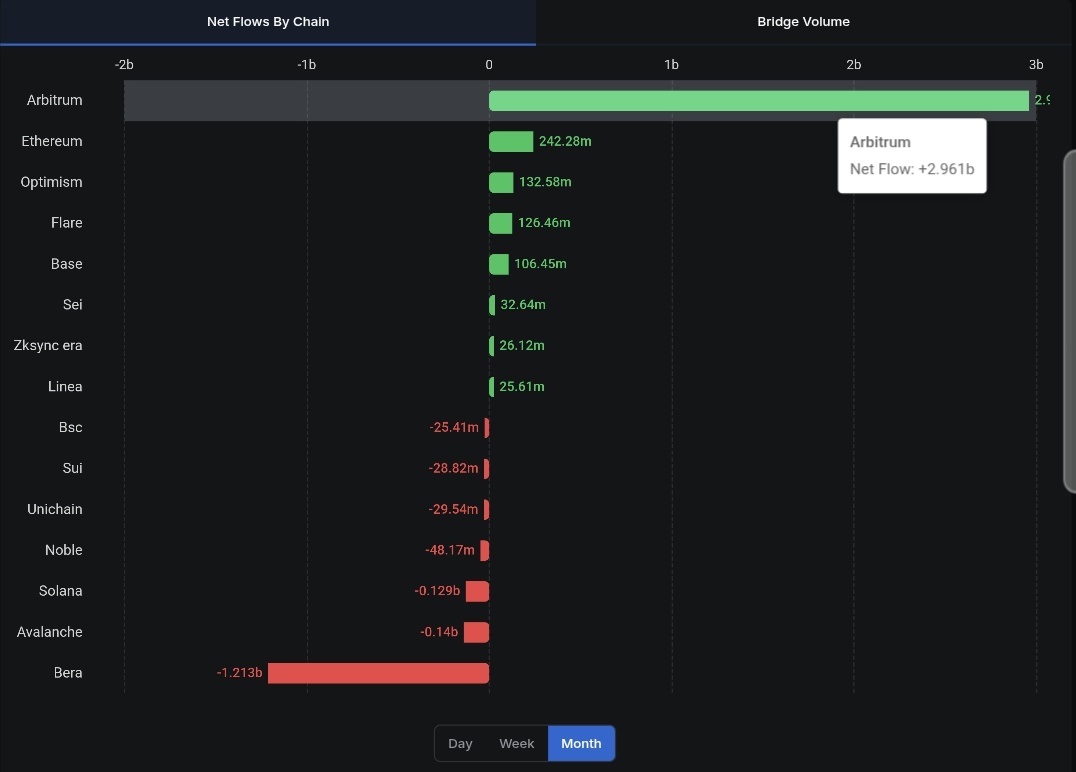Click the Flare 126.46m green bar
The image size is (1076, 772).
(x=500, y=223)
